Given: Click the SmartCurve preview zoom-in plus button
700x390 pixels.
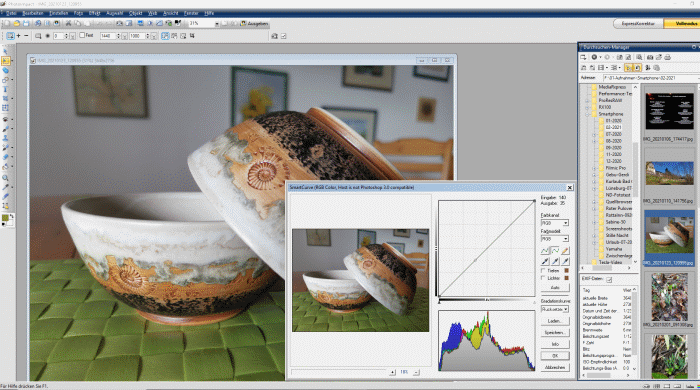Looking at the screenshot, I should click(x=392, y=372).
